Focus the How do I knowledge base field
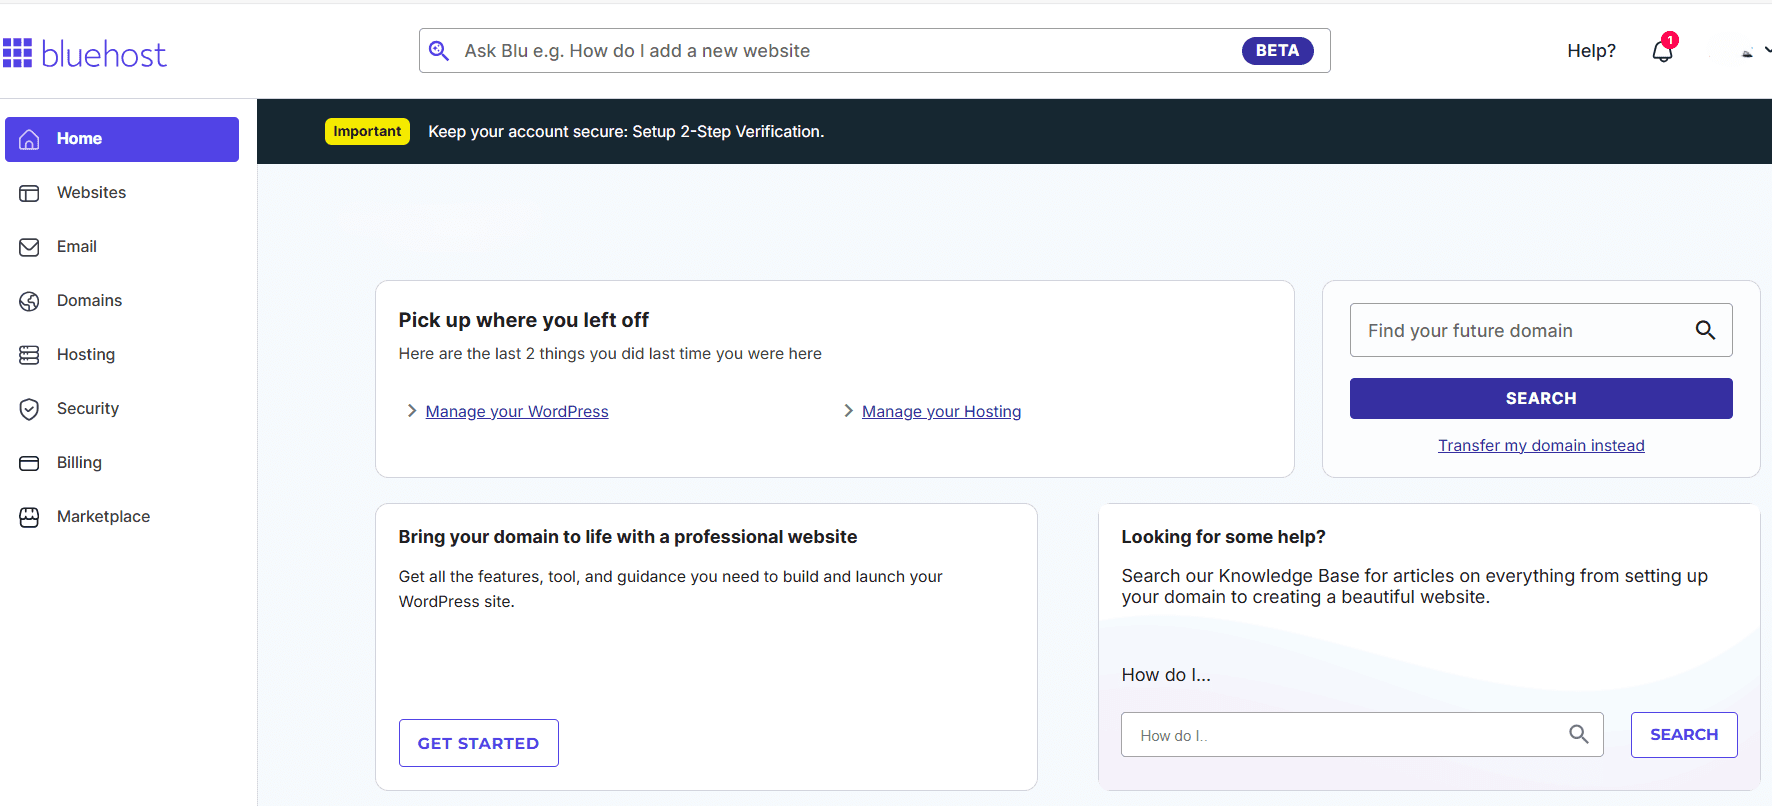Screen dimensions: 1772x806 (1362, 735)
